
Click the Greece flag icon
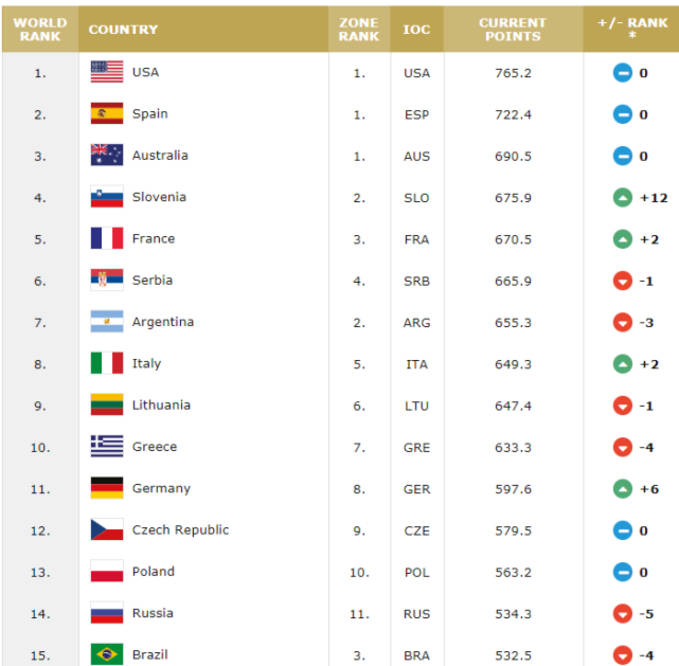pos(106,446)
